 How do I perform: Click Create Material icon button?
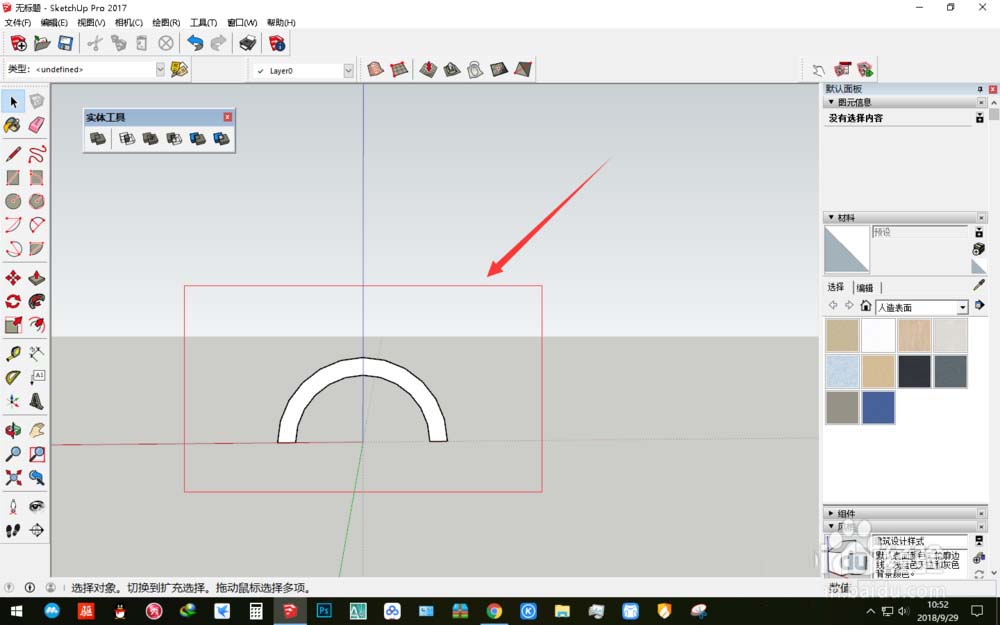[x=978, y=249]
